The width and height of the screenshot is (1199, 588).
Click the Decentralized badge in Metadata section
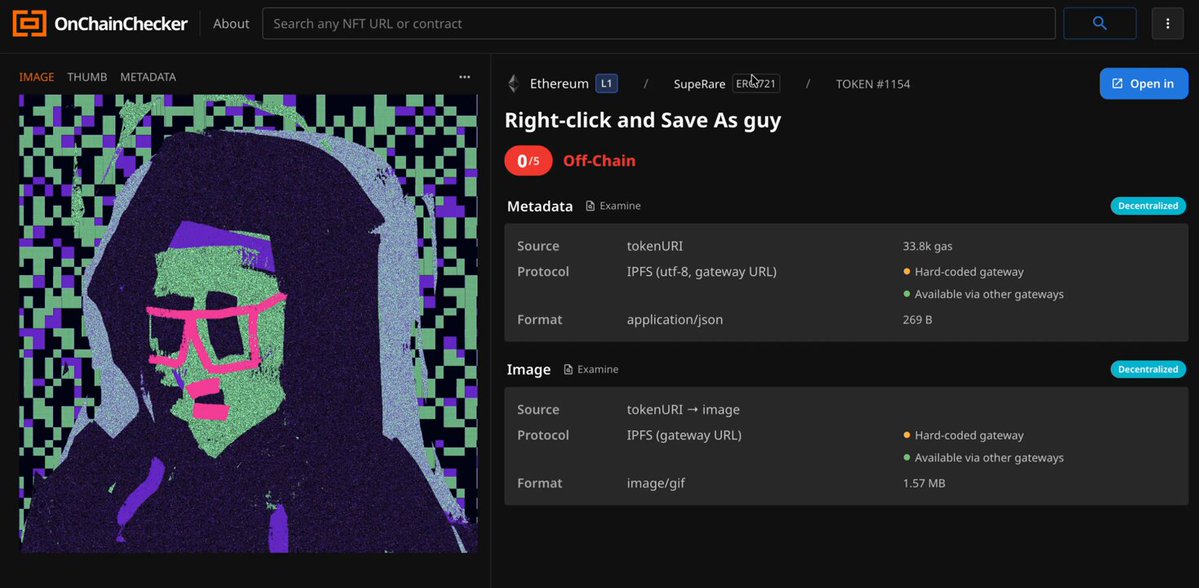(1149, 206)
